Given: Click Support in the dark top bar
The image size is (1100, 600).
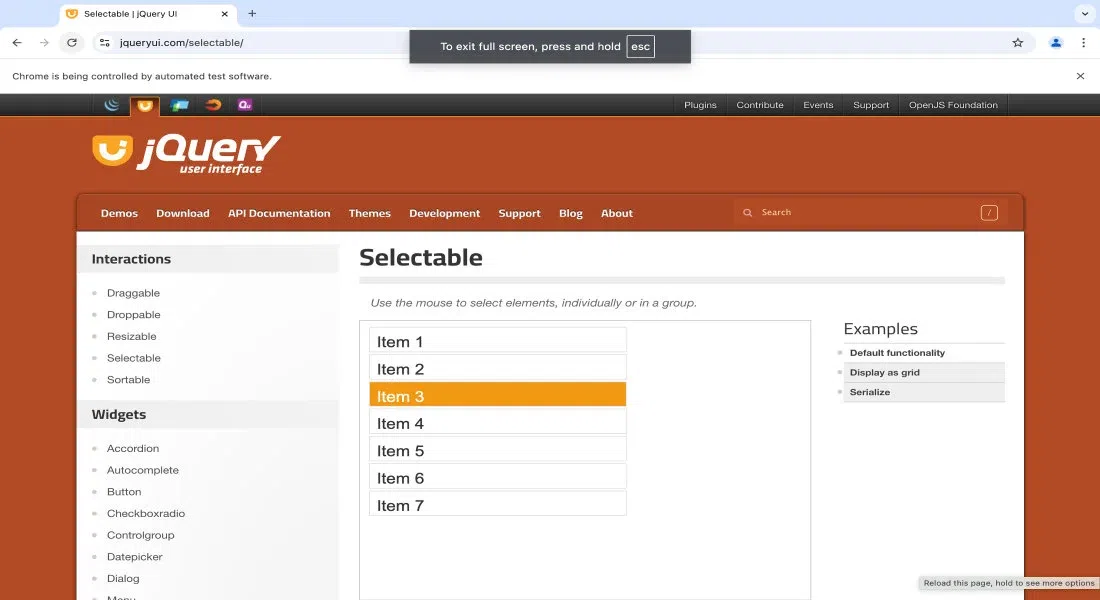Looking at the screenshot, I should pos(871,105).
